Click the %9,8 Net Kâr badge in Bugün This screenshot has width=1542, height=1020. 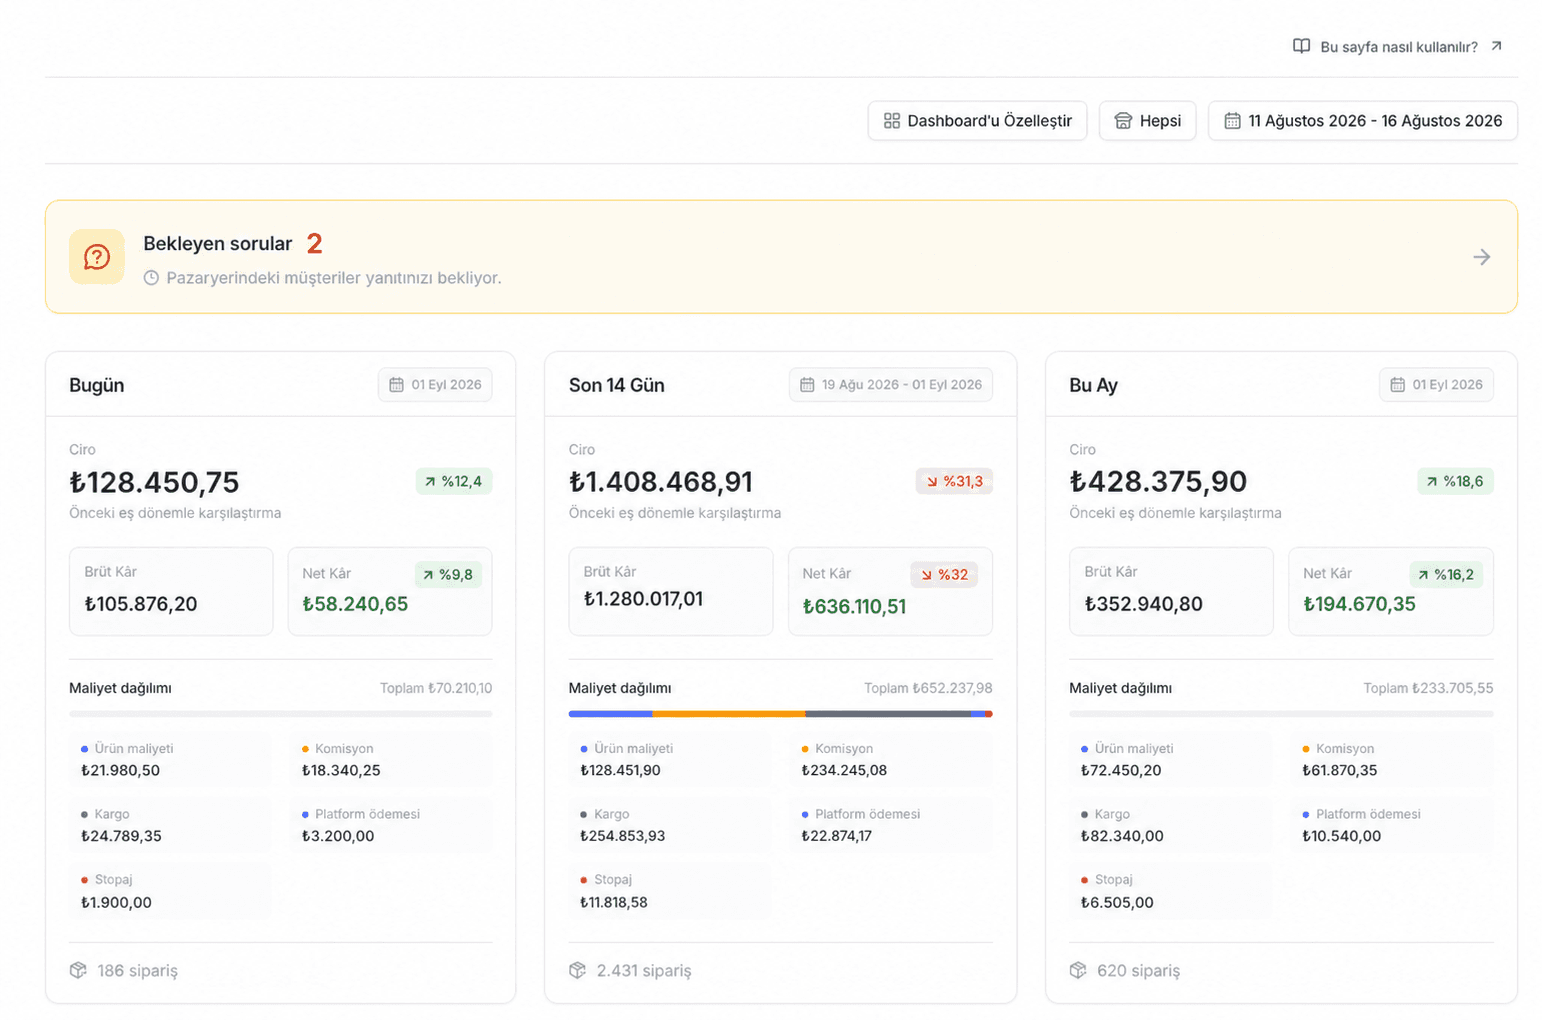tap(448, 575)
